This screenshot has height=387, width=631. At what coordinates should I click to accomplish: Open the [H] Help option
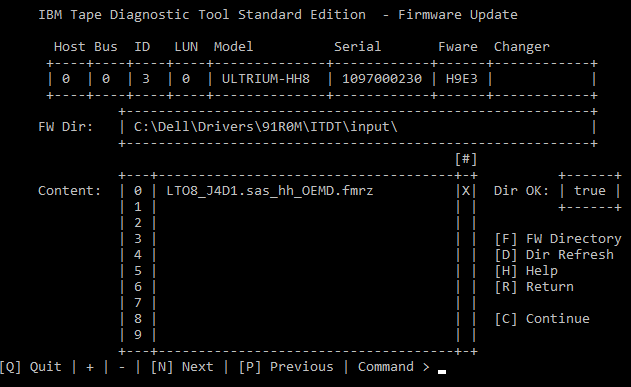coord(526,271)
